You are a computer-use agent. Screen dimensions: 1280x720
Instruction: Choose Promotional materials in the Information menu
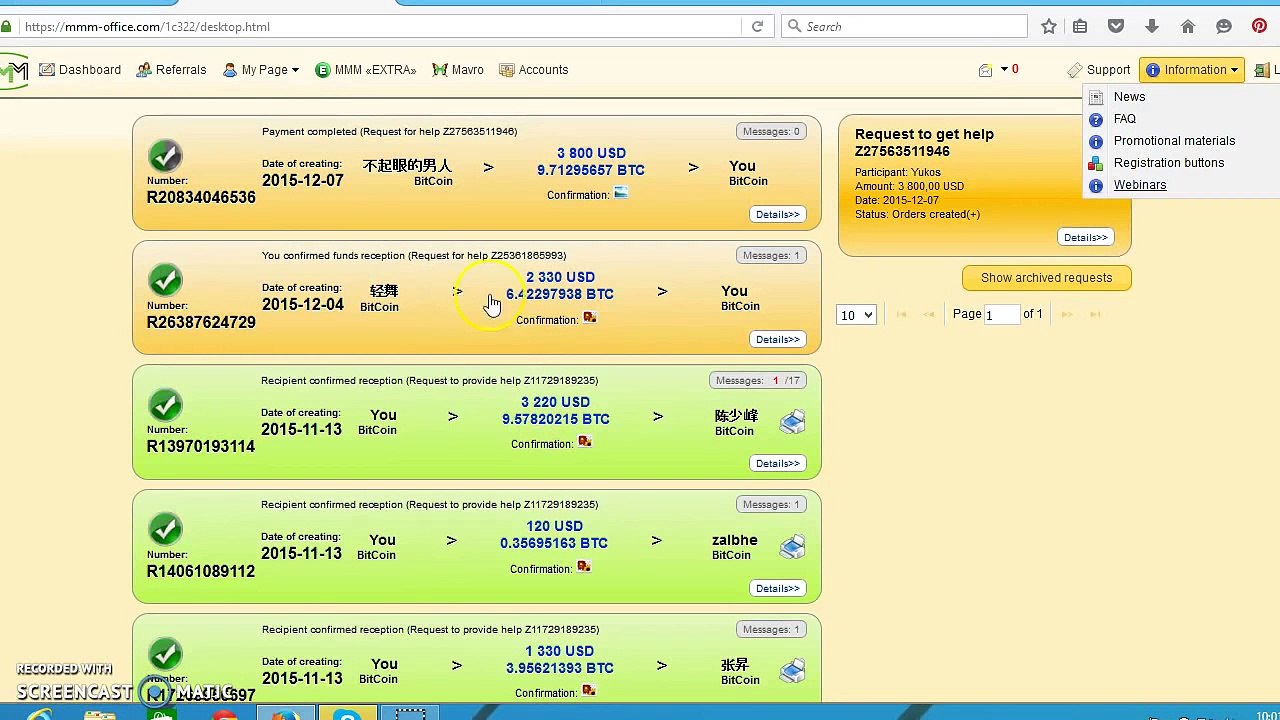[x=1174, y=141]
